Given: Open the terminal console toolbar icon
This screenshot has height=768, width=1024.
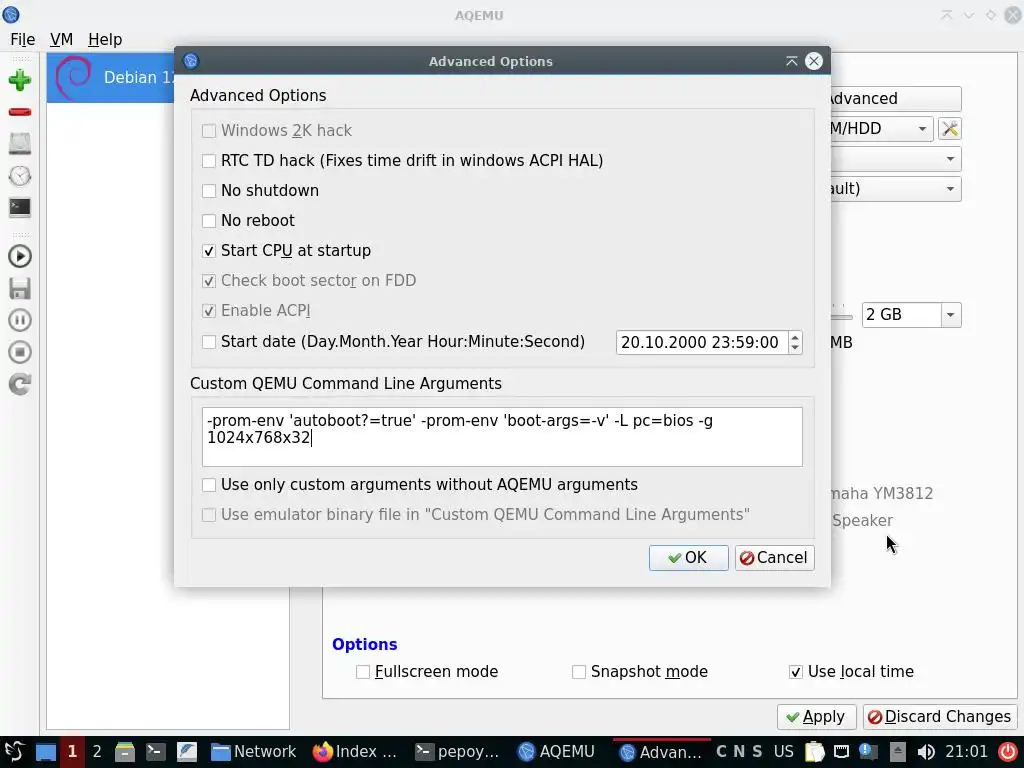Looking at the screenshot, I should (20, 207).
